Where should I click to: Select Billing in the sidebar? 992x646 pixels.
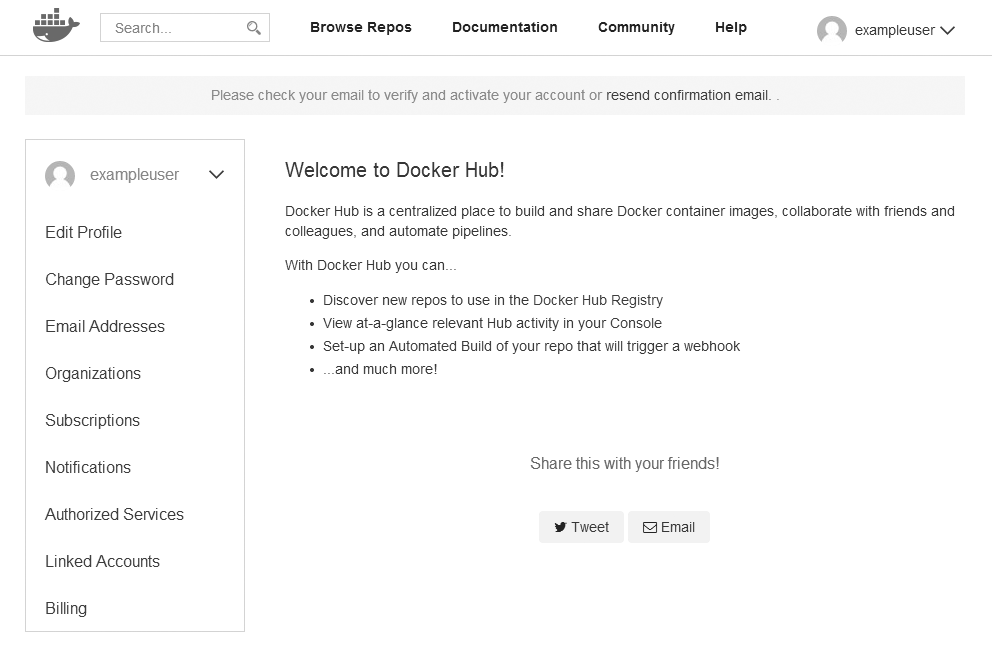[x=66, y=608]
